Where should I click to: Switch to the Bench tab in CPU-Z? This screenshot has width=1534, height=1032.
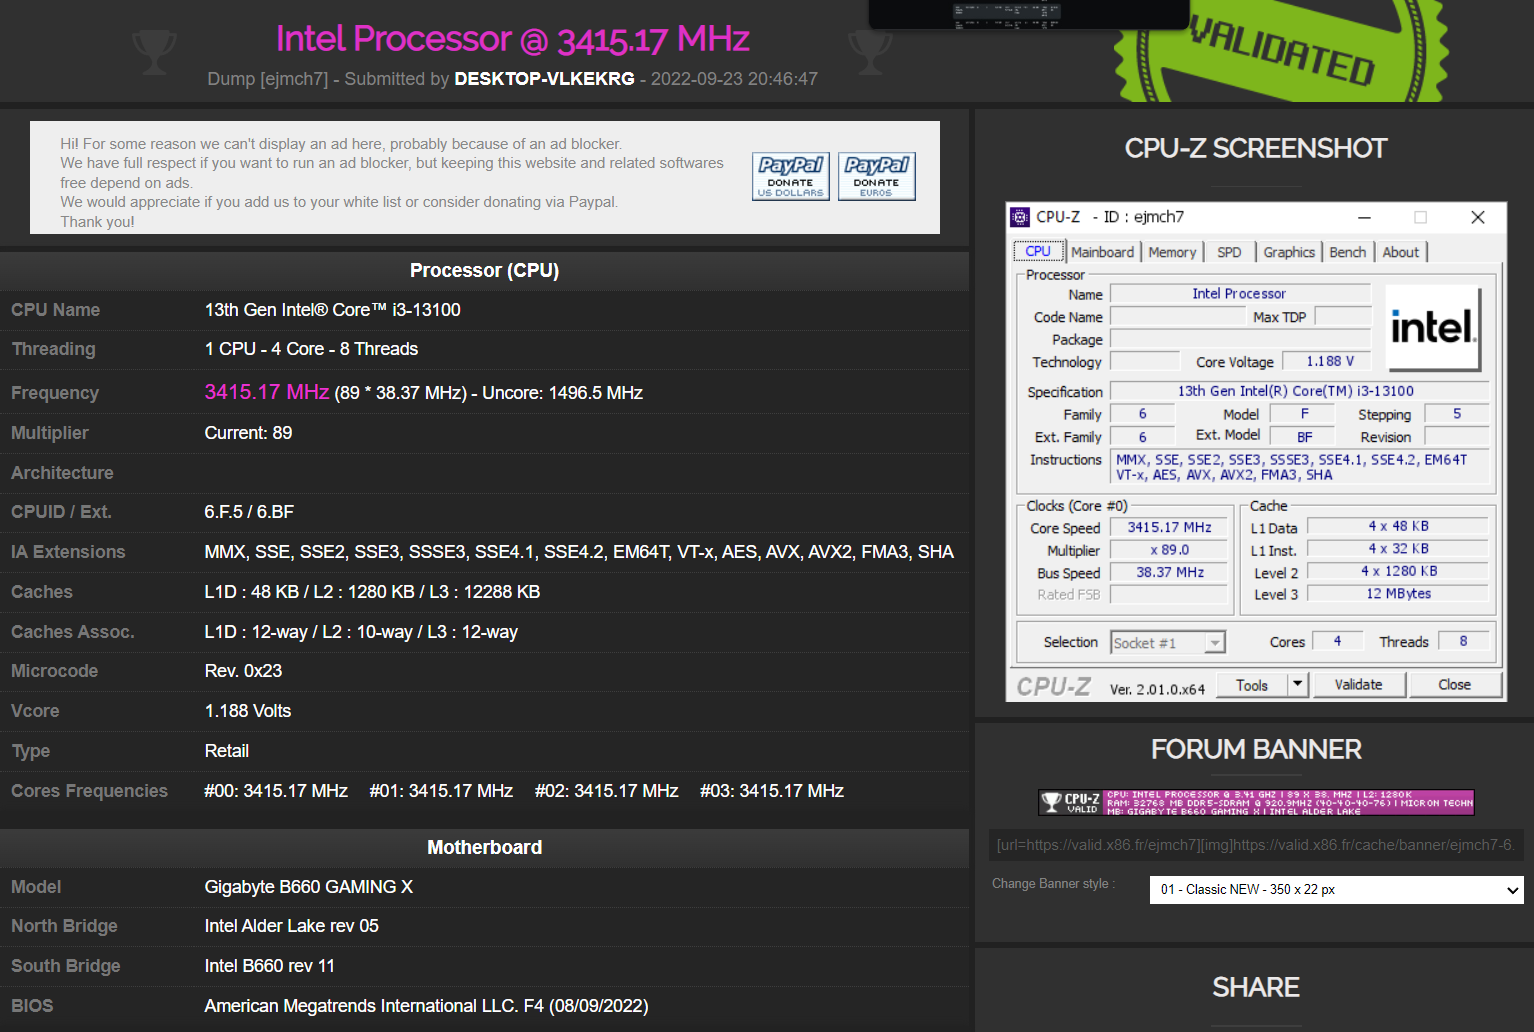pos(1347,251)
